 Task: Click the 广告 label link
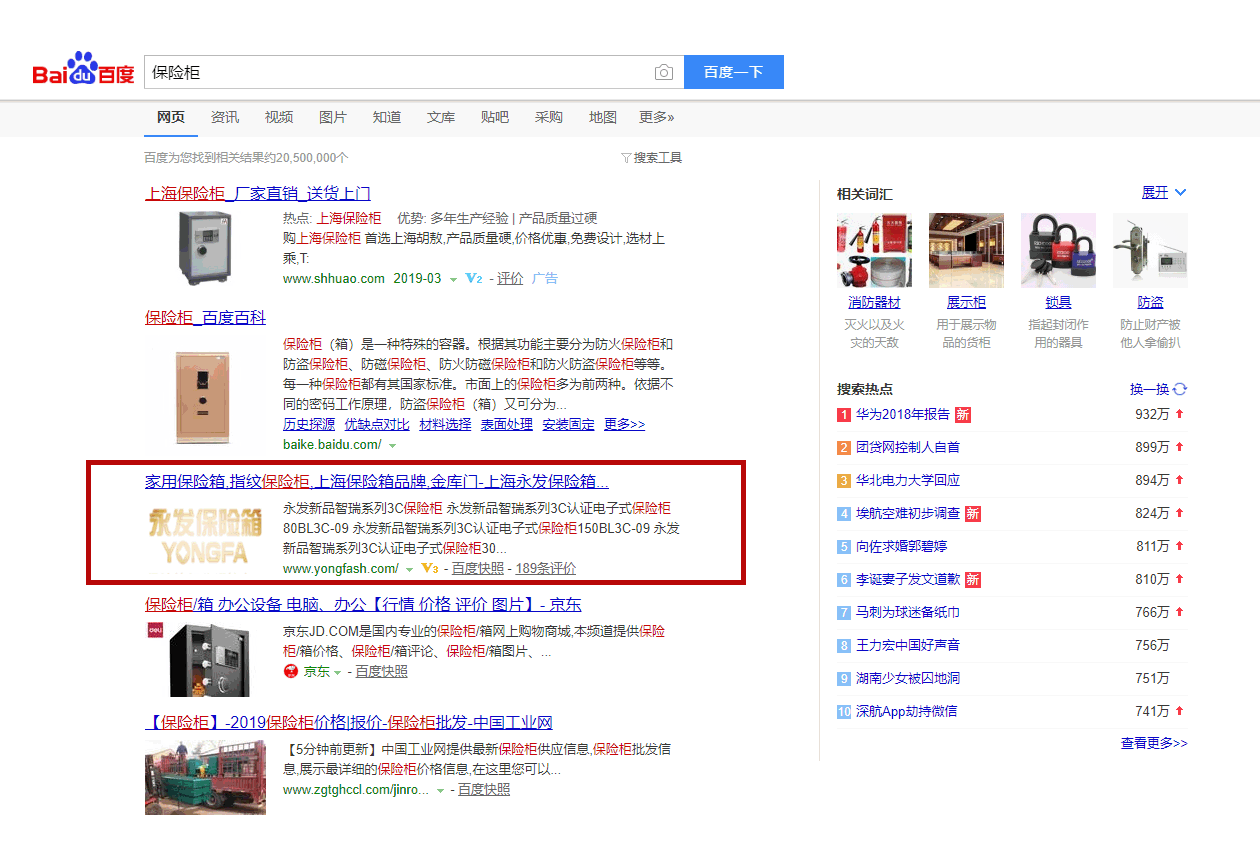click(x=545, y=278)
